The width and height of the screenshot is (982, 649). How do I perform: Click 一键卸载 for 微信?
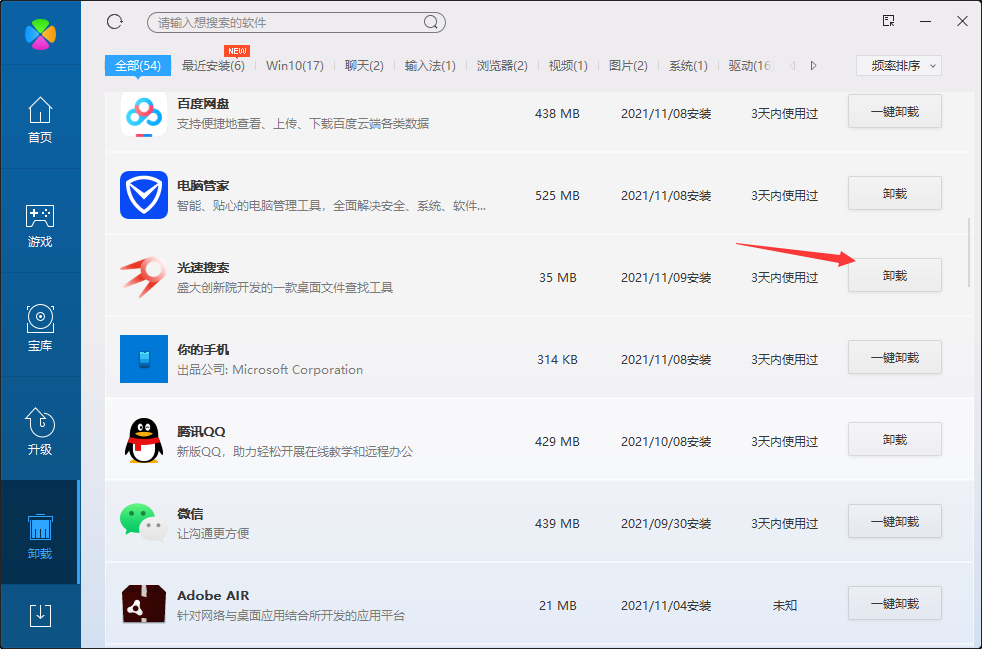click(x=895, y=522)
